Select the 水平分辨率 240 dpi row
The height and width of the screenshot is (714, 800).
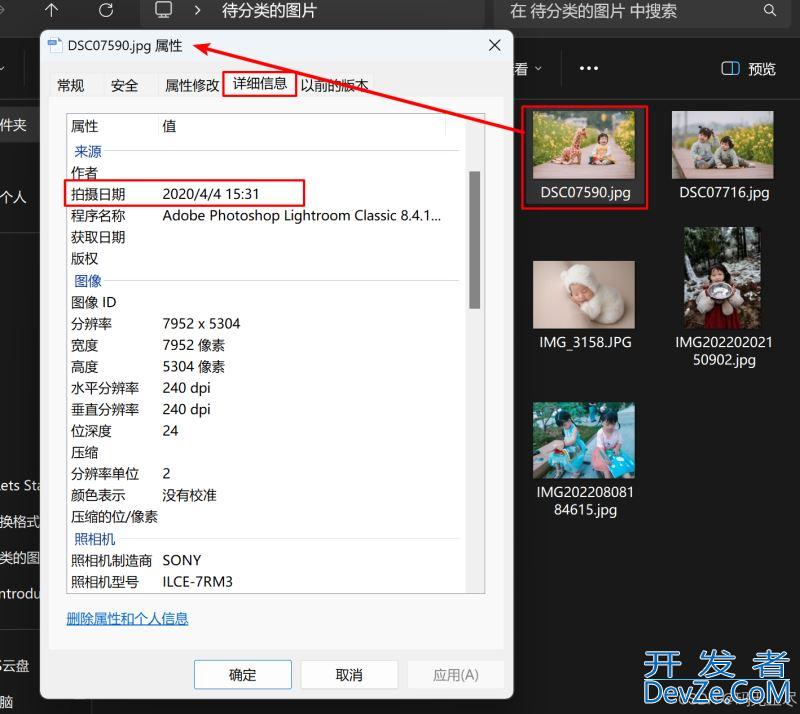[265, 388]
